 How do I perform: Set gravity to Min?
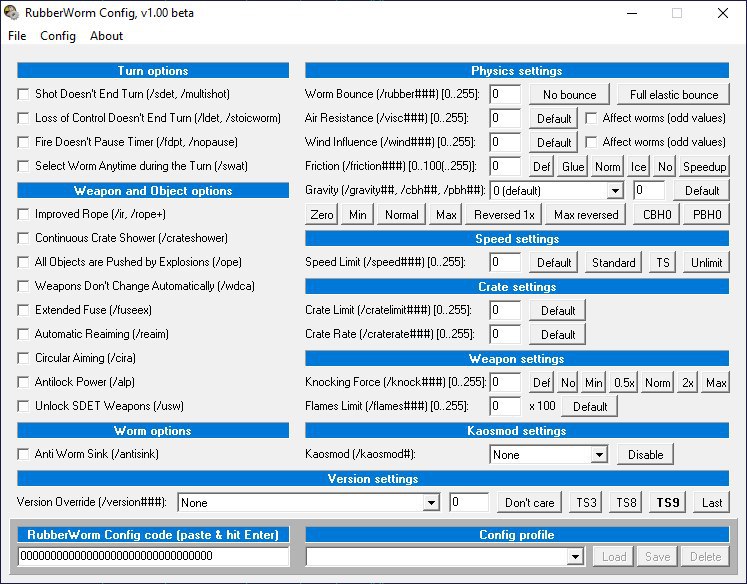[357, 214]
